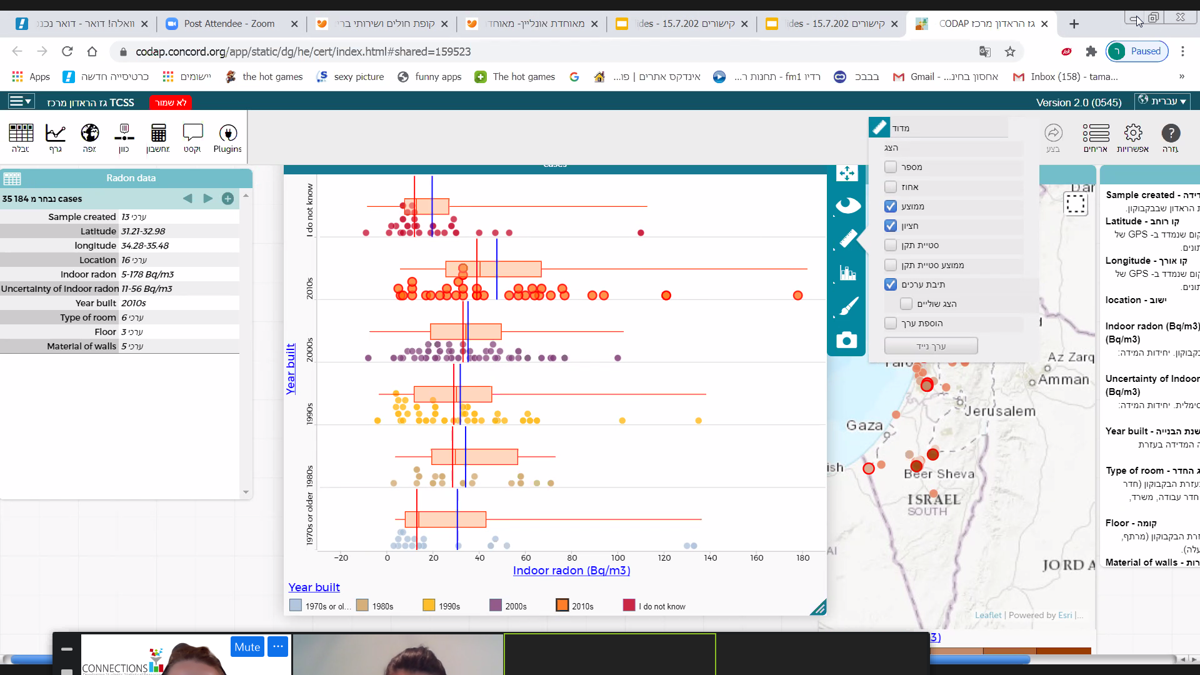Switch to the CODAP browser tab
The height and width of the screenshot is (675, 1200).
coord(978,23)
